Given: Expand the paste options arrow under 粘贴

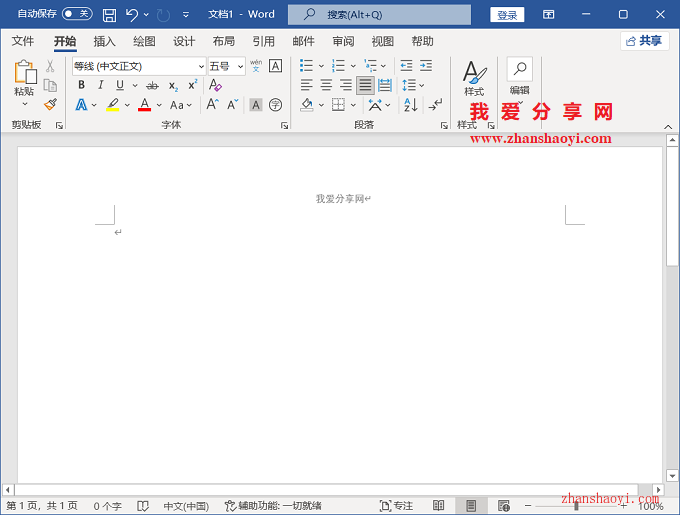Looking at the screenshot, I should tap(25, 104).
